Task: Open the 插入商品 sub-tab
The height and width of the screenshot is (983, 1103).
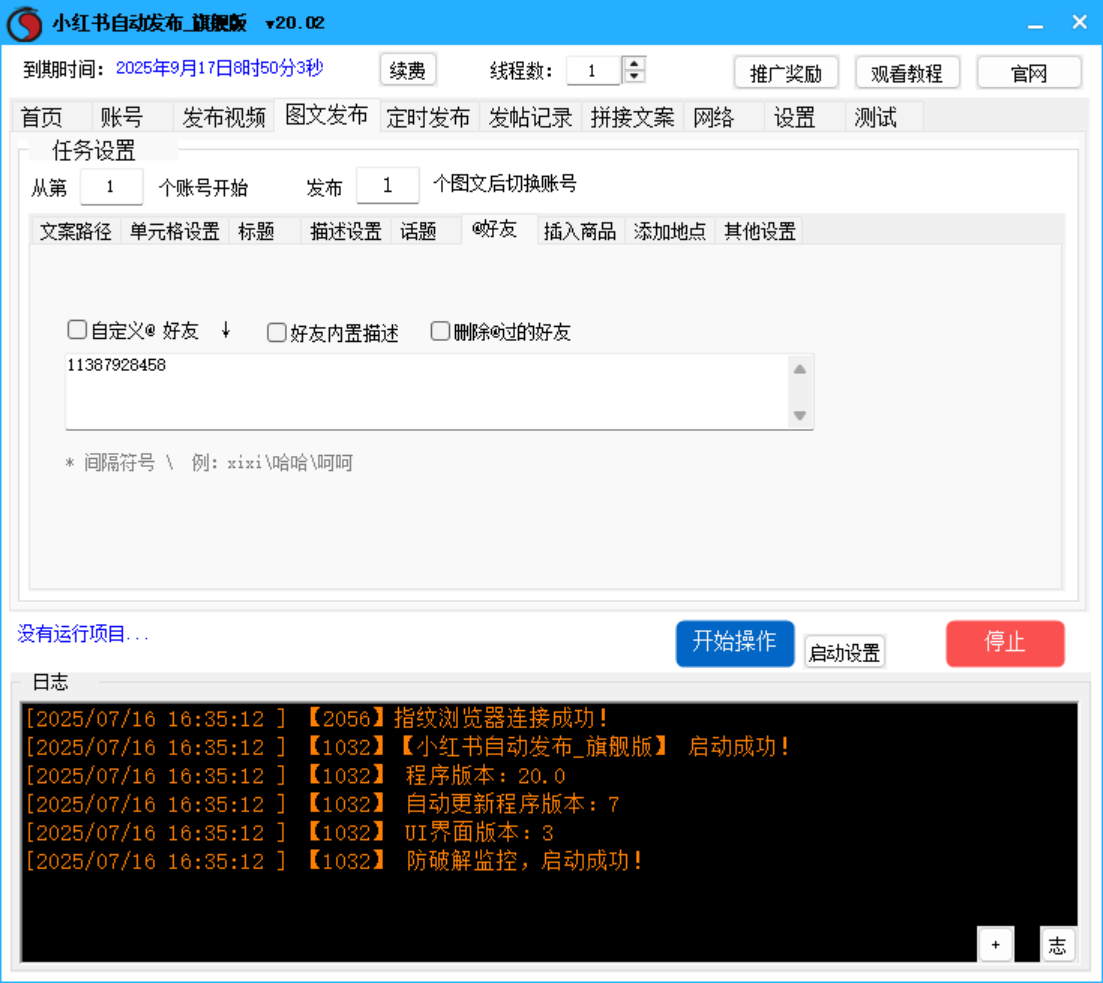Action: (580, 231)
